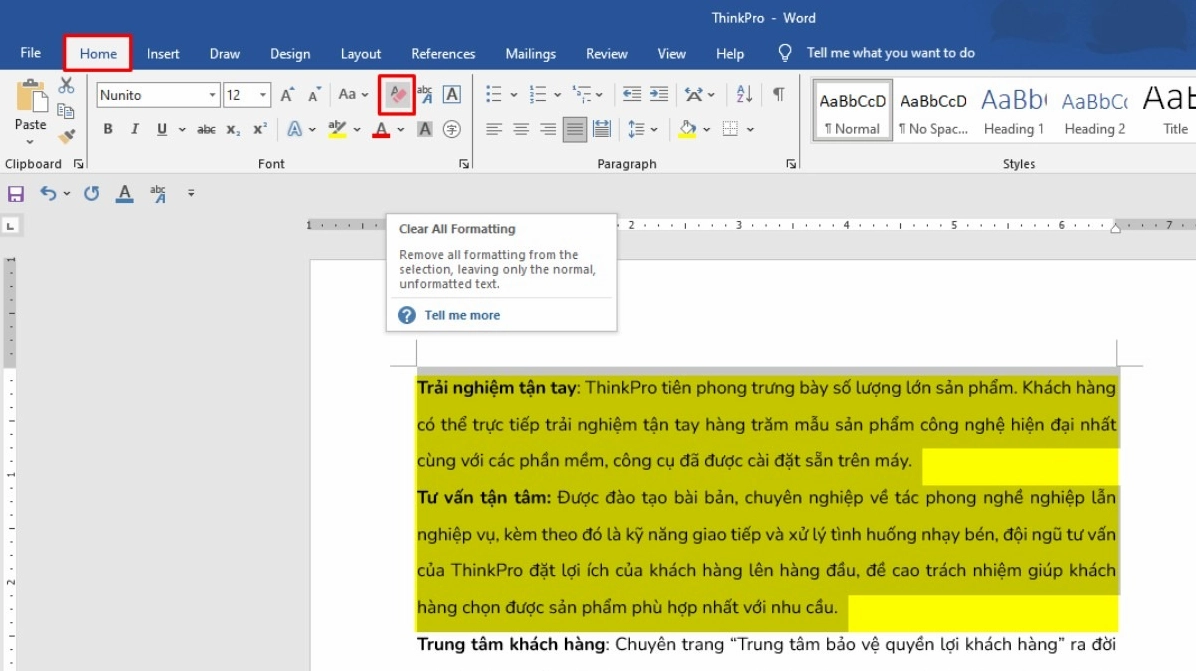Open the Borders dropdown arrow
1196x671 pixels.
click(751, 130)
